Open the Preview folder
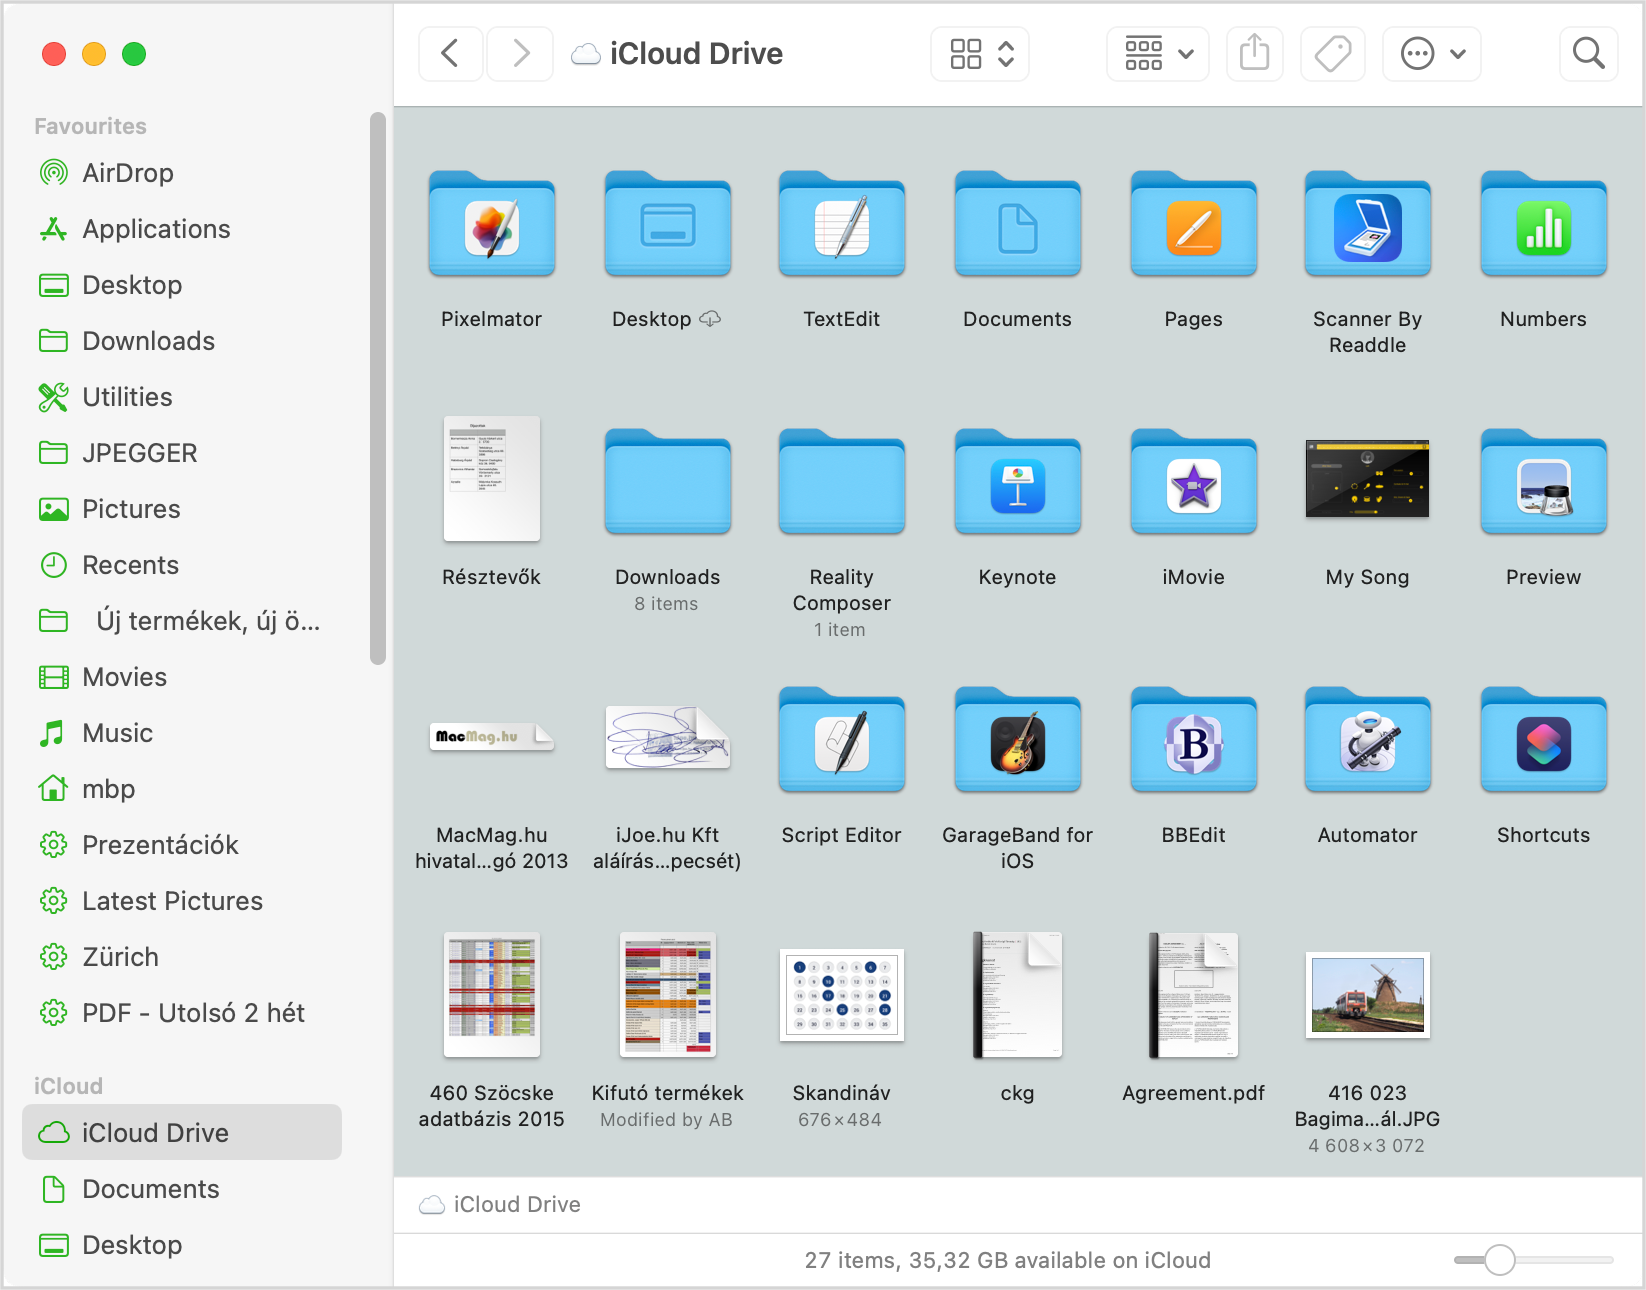The height and width of the screenshot is (1290, 1646). click(1543, 482)
